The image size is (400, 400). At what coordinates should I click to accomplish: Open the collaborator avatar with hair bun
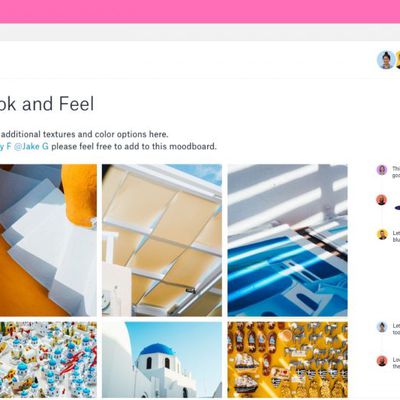(x=386, y=60)
